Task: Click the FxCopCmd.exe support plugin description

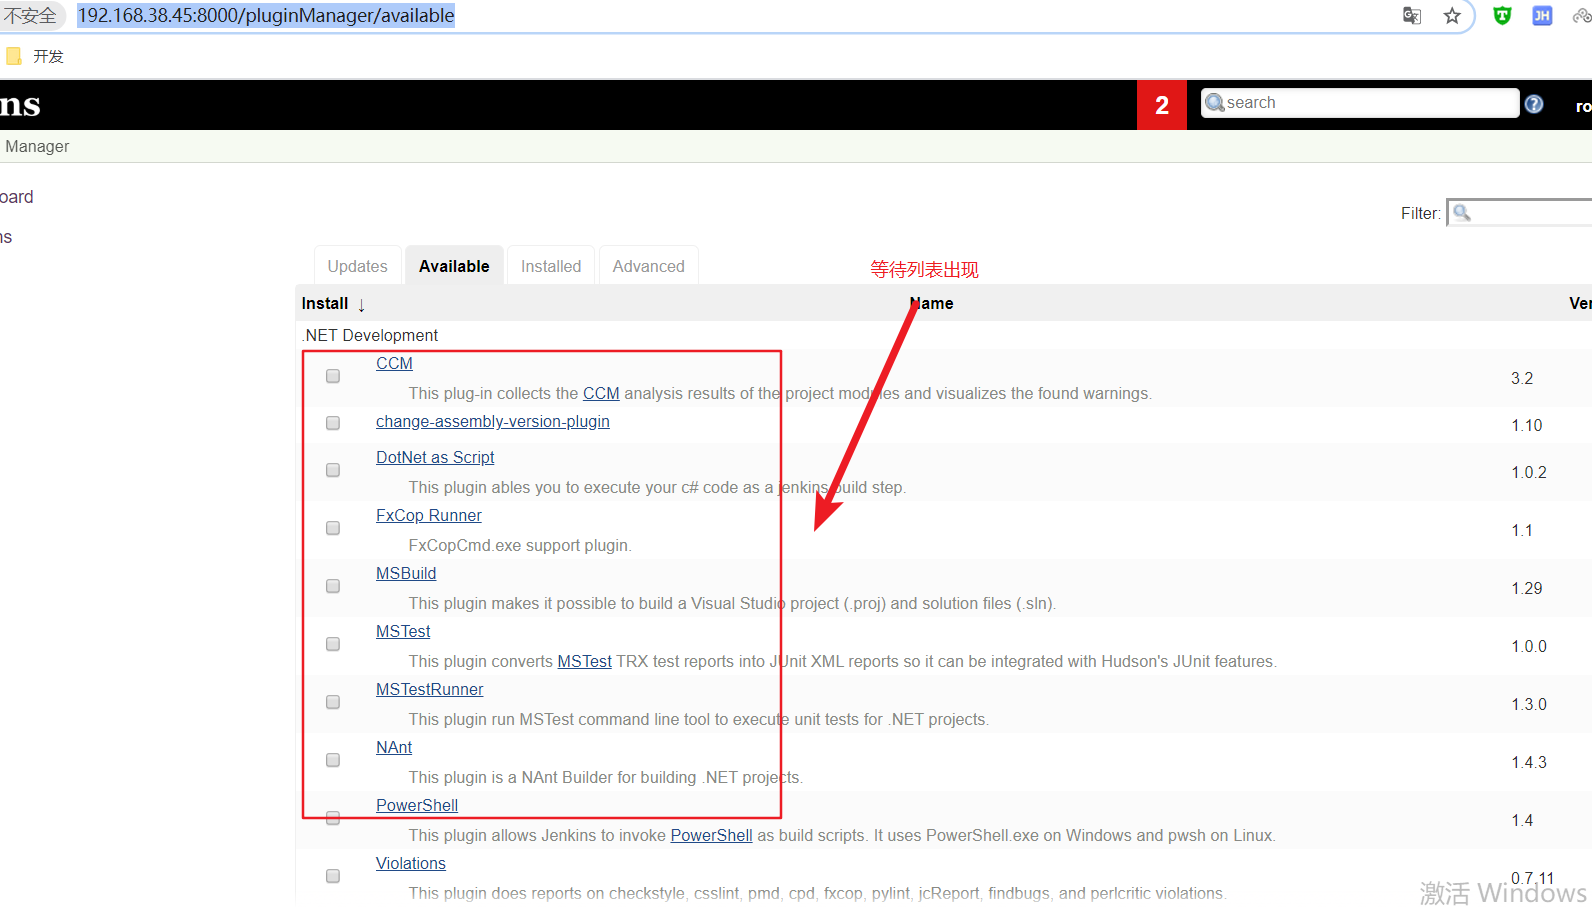Action: coord(520,545)
